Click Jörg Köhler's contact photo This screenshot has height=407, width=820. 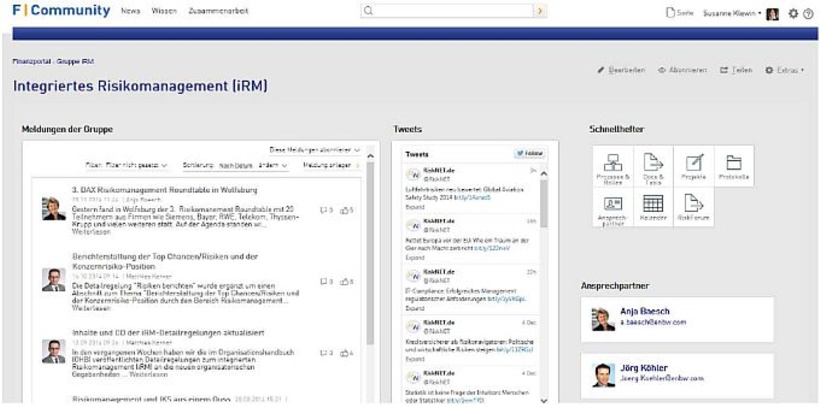click(603, 375)
